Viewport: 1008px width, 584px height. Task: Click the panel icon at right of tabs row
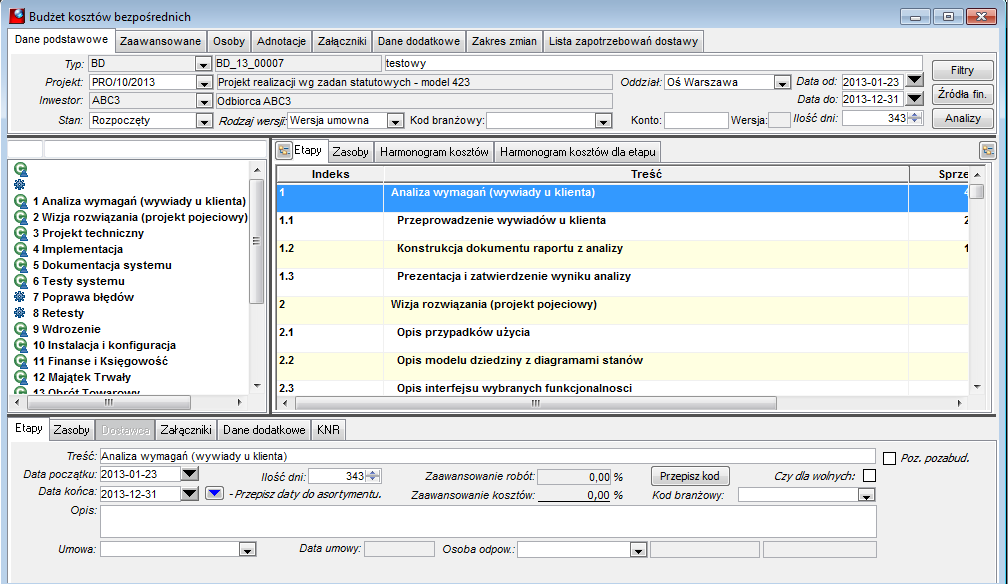coord(987,151)
